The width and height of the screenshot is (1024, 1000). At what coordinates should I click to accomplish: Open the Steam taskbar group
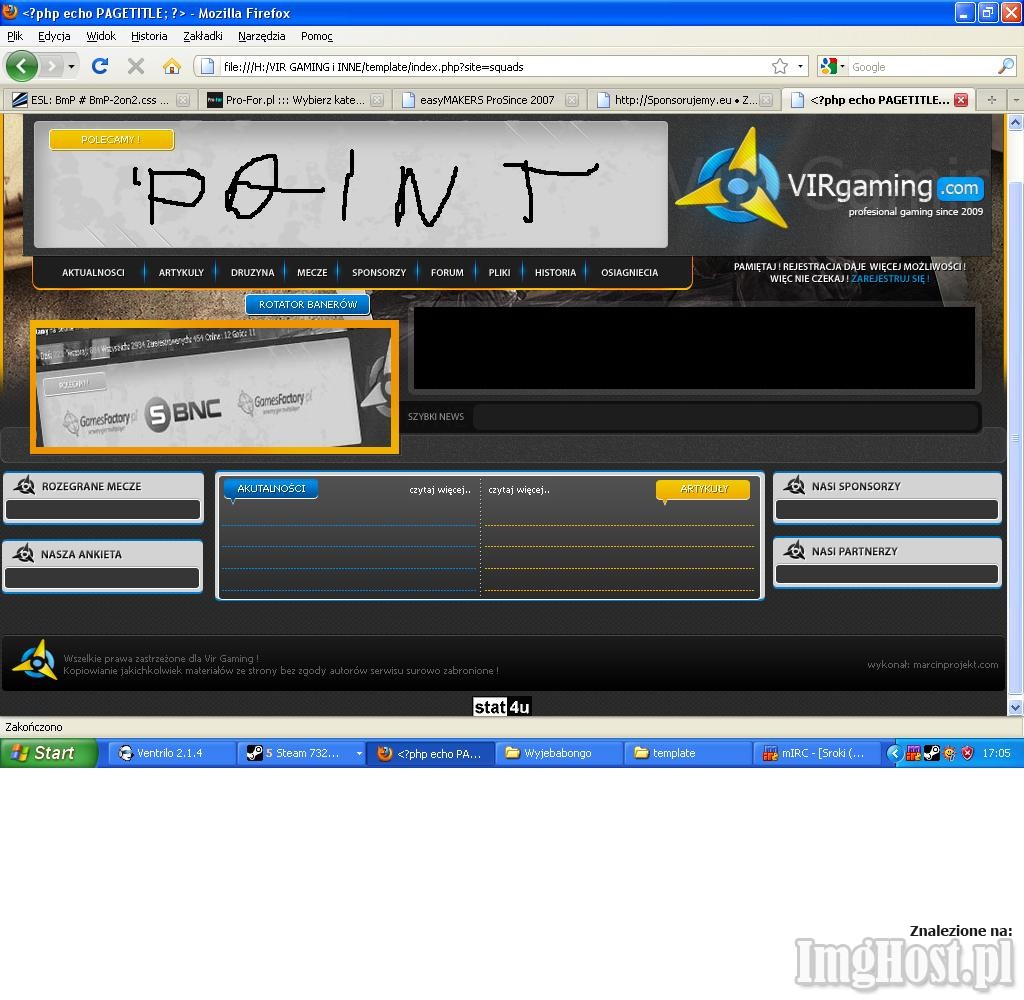tap(302, 753)
